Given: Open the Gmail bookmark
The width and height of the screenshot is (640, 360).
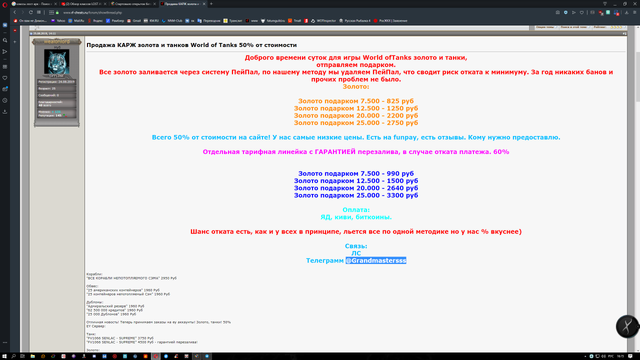Looking at the screenshot, I should [134, 21].
